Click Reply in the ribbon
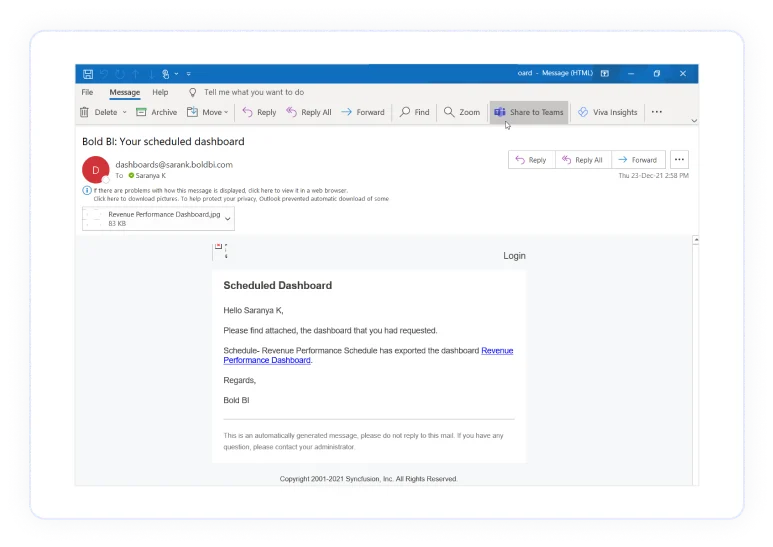This screenshot has width=773, height=547. [x=259, y=112]
